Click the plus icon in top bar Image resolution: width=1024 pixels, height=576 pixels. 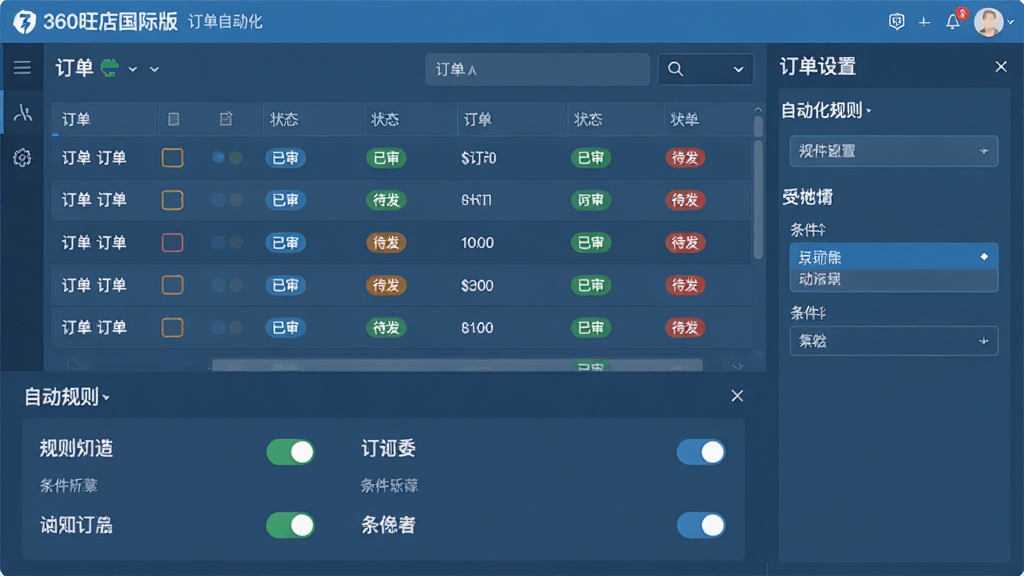tap(924, 22)
